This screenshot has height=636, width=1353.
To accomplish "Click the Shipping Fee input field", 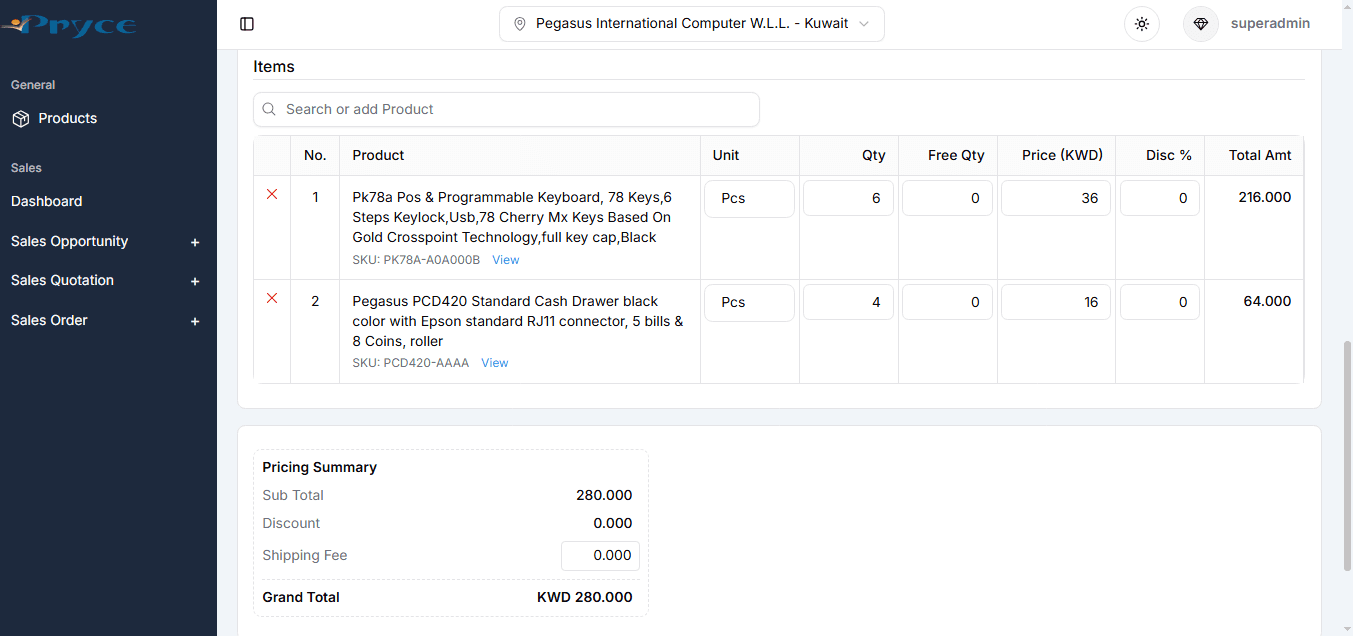I will click(x=600, y=556).
